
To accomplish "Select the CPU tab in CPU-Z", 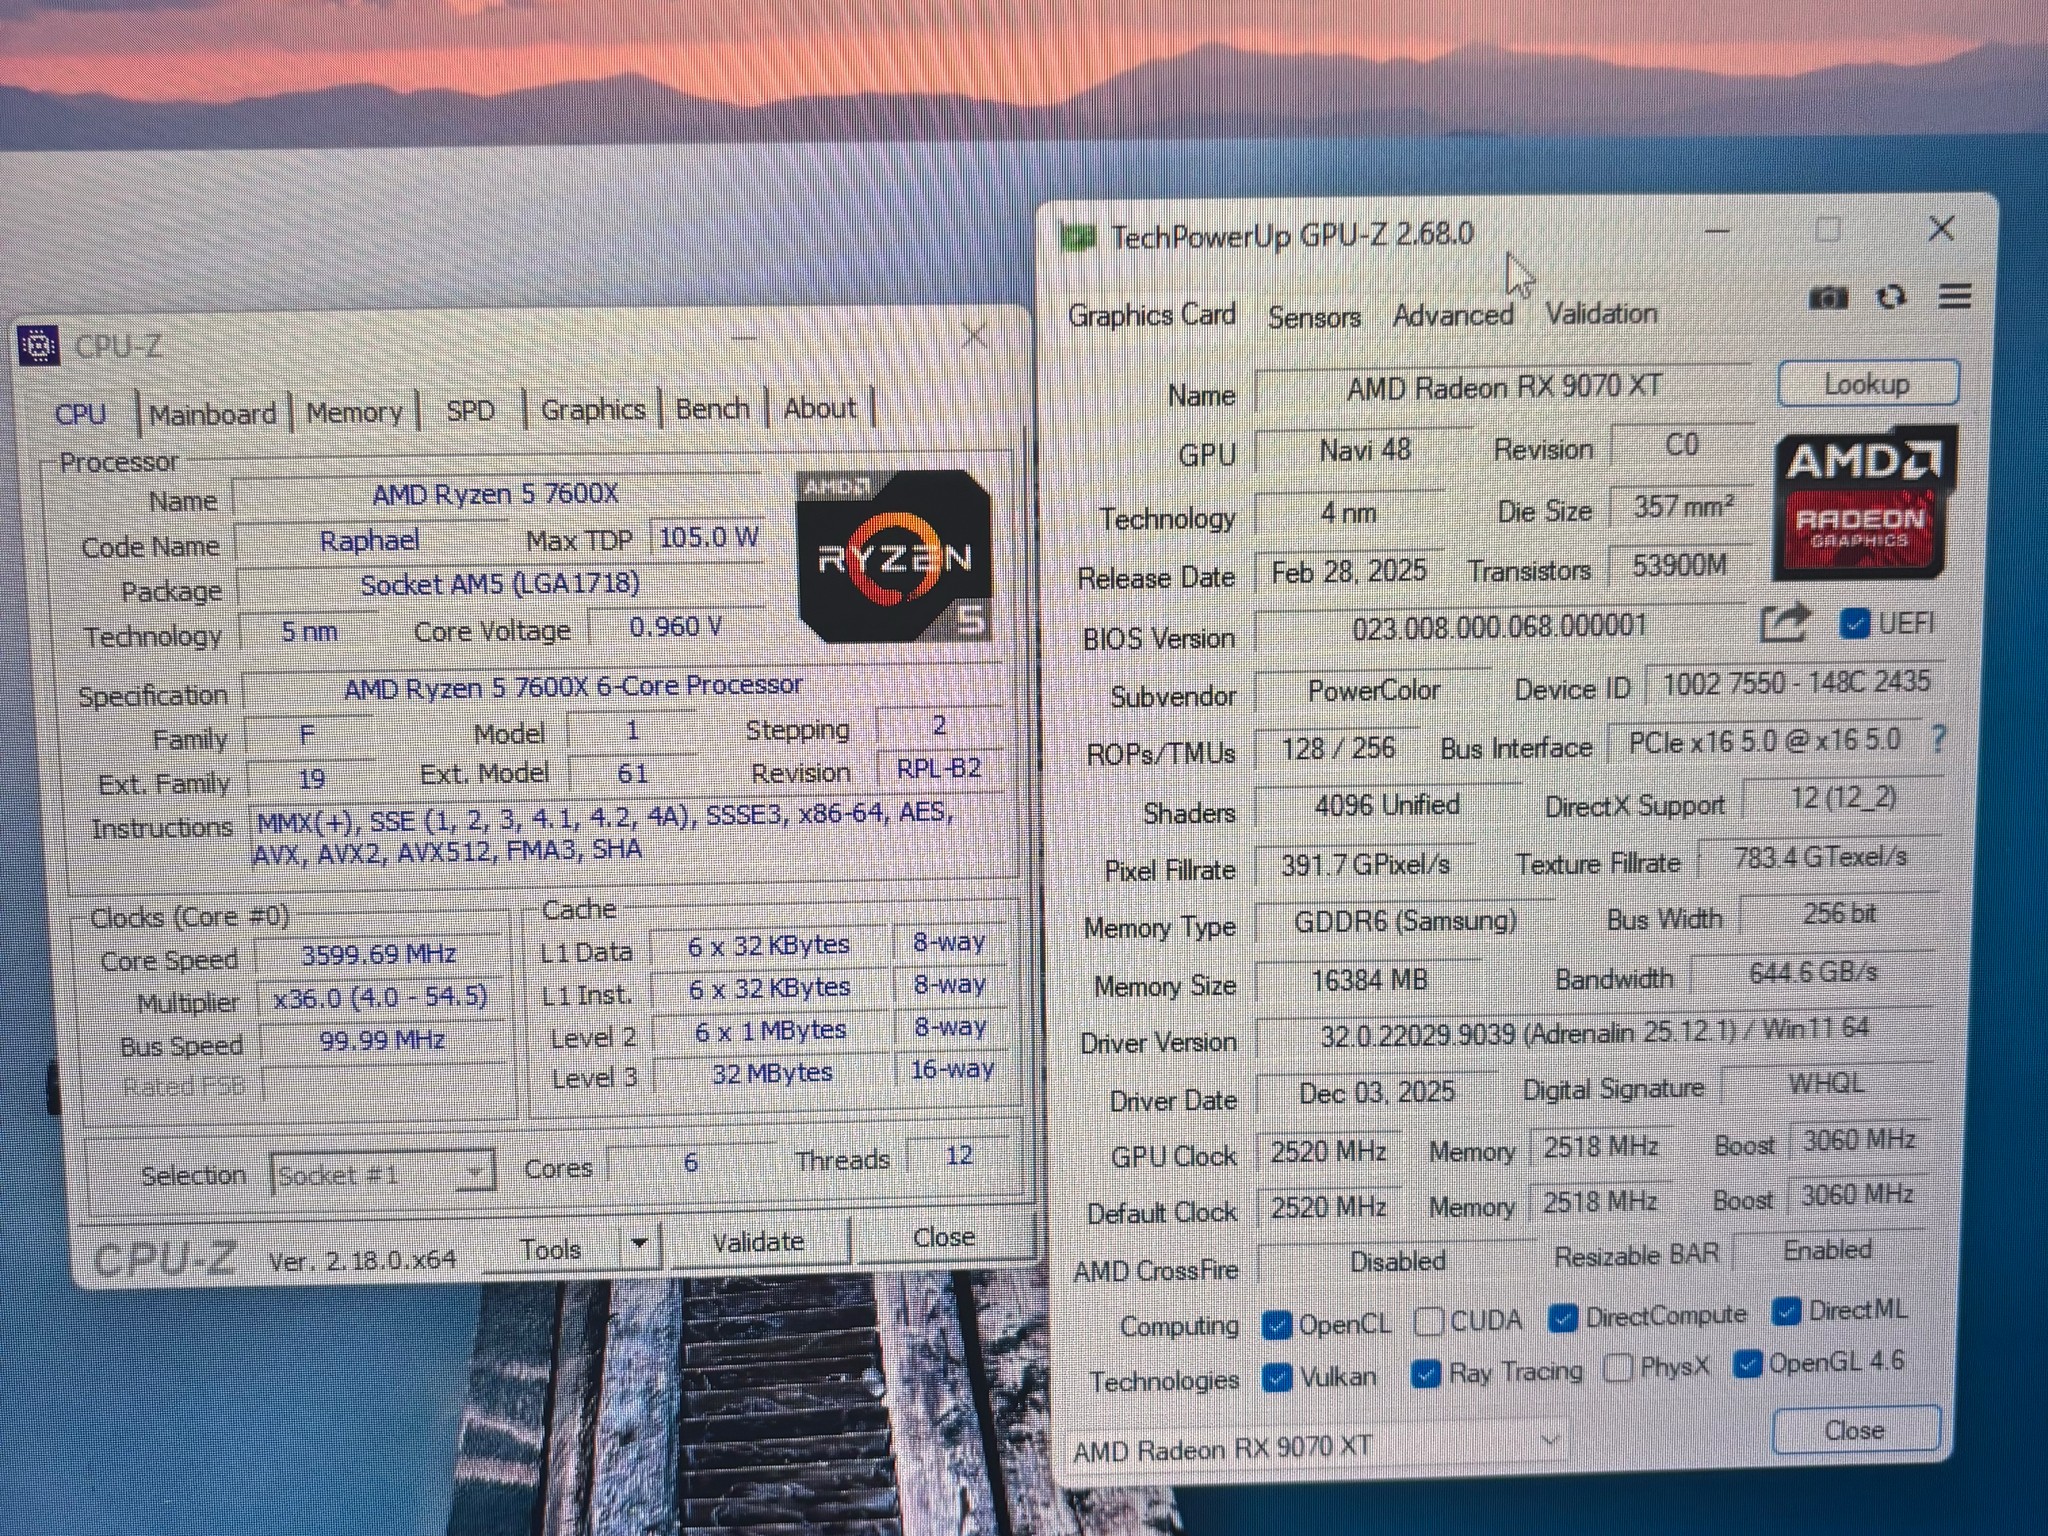I will (81, 414).
